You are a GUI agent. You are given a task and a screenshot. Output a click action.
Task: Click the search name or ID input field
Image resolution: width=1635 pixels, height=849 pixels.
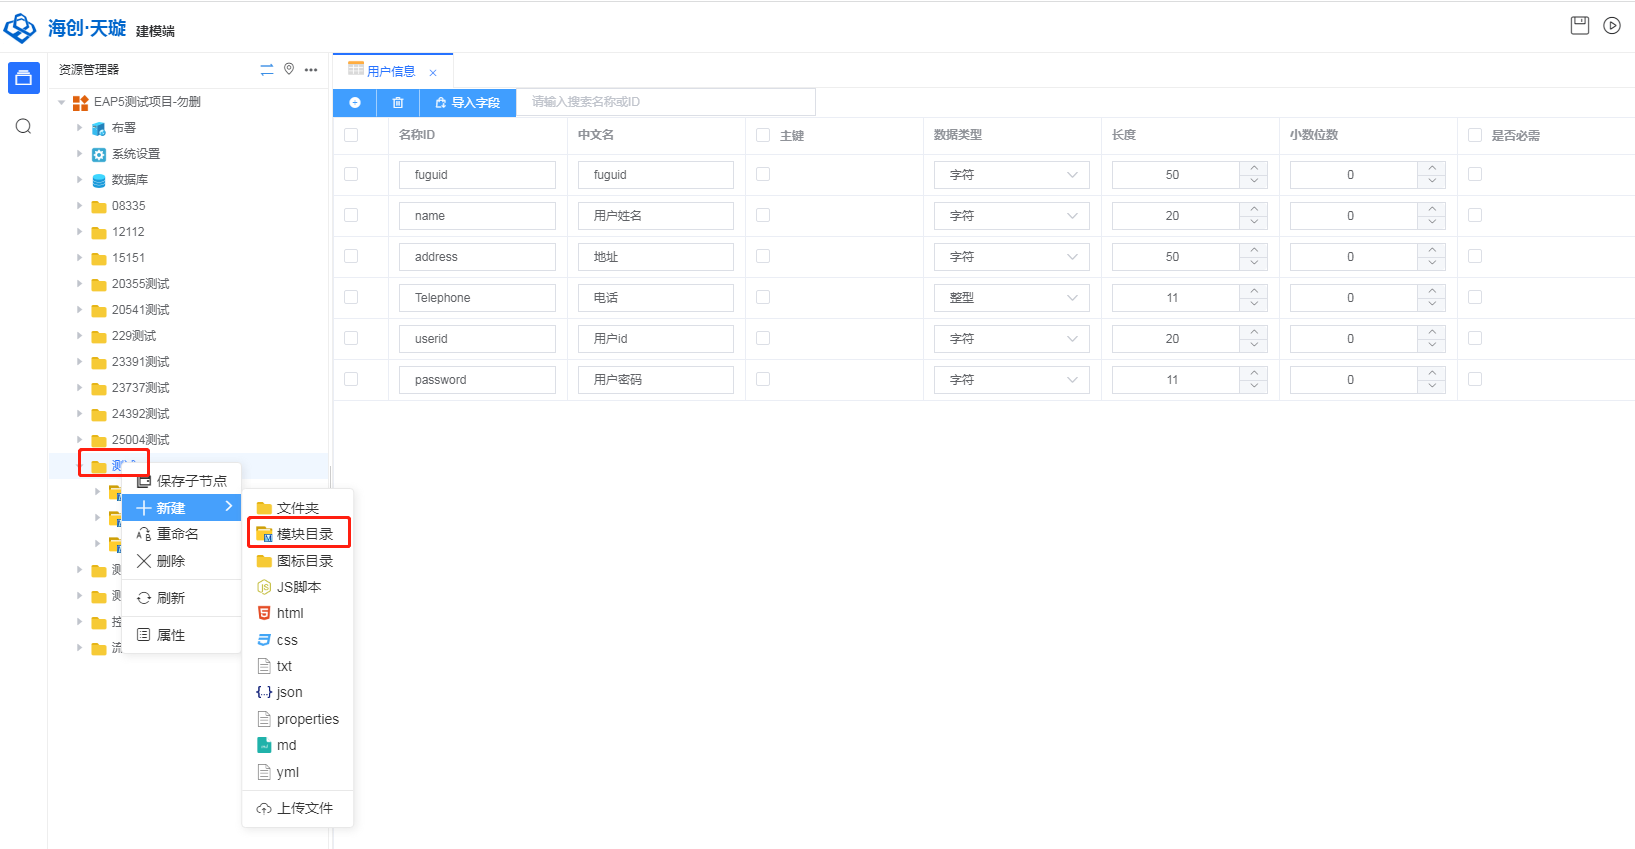665,102
